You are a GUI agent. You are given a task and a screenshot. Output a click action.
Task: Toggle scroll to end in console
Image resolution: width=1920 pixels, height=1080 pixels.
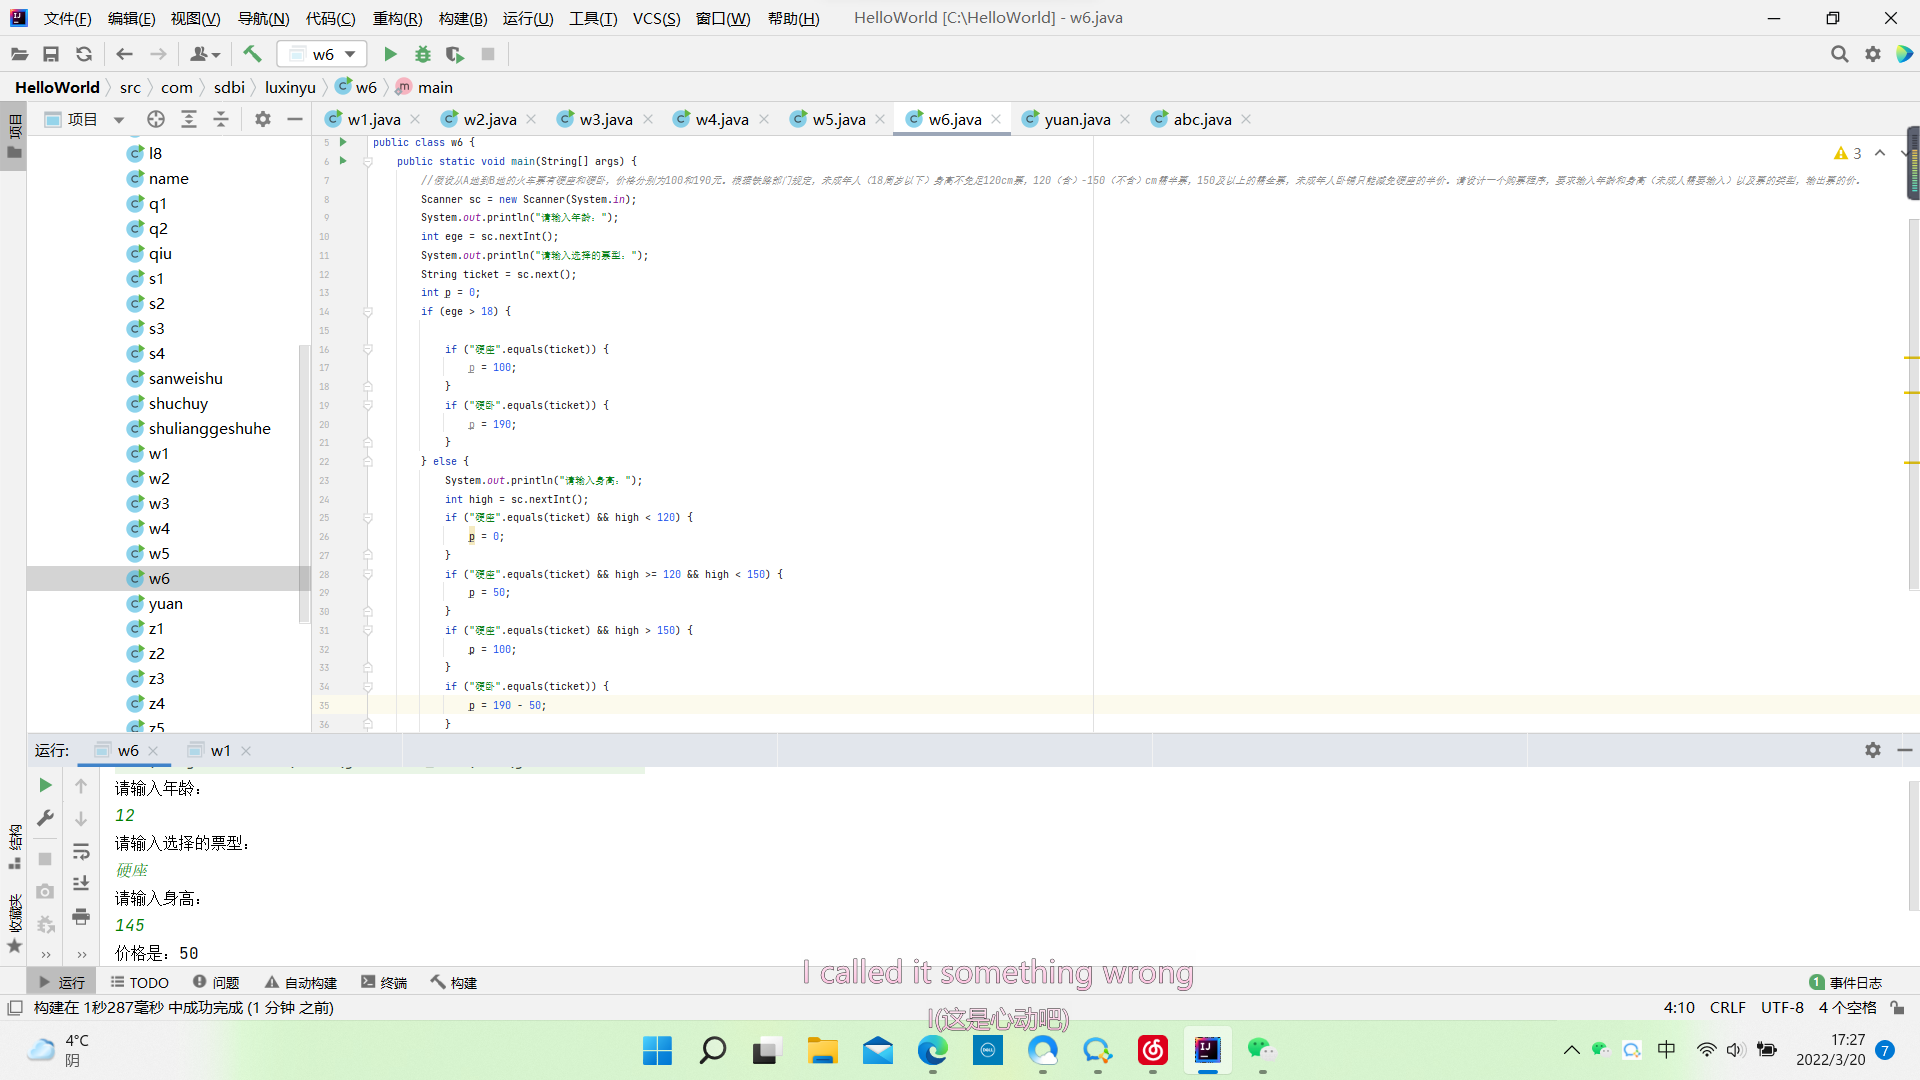81,883
